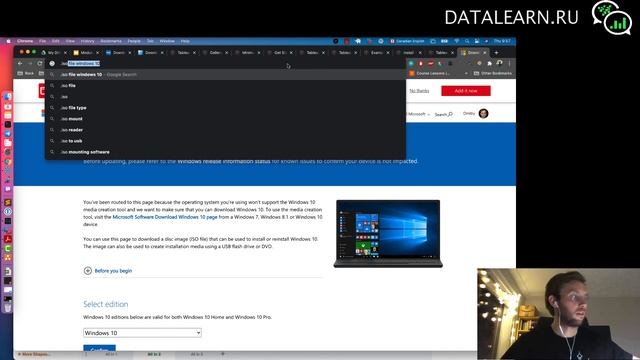Open Spotlight search in menu bar
Image resolution: width=640 pixels, height=360 pixels.
tap(467, 41)
